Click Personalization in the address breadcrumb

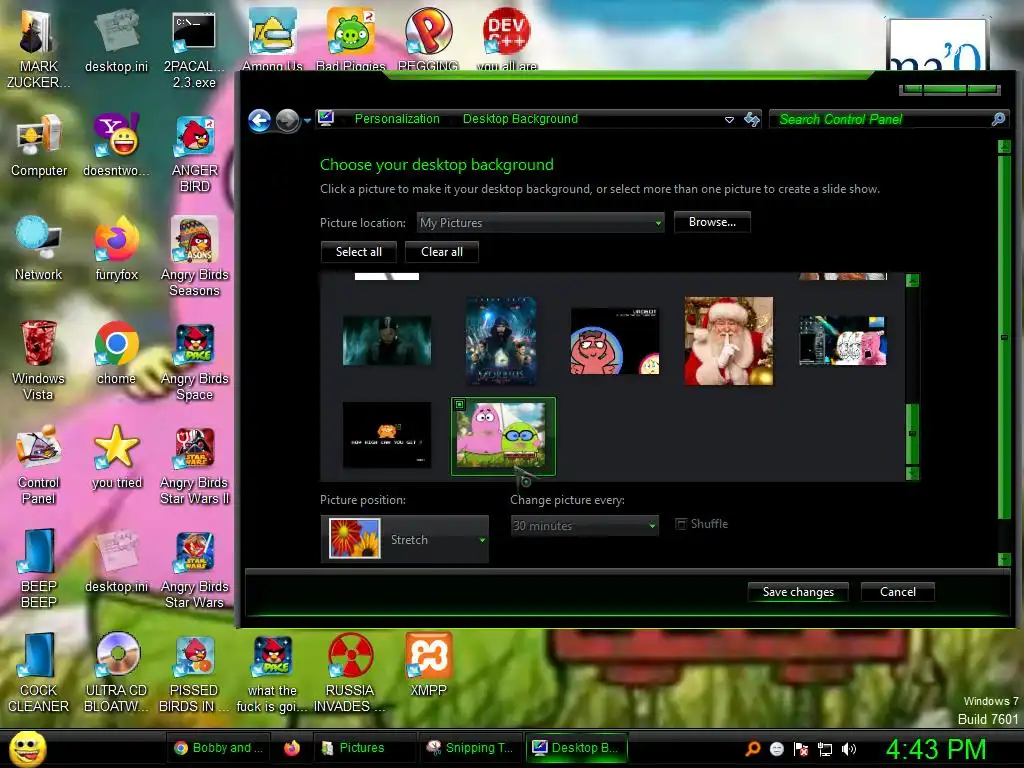point(397,119)
